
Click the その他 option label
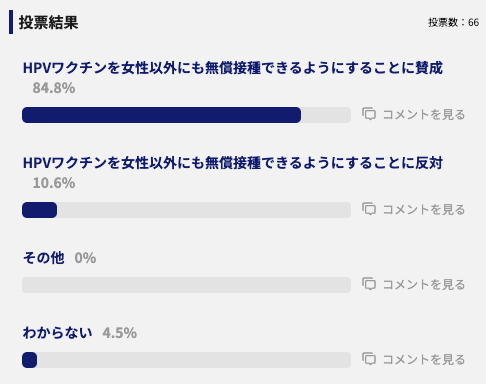(x=43, y=258)
